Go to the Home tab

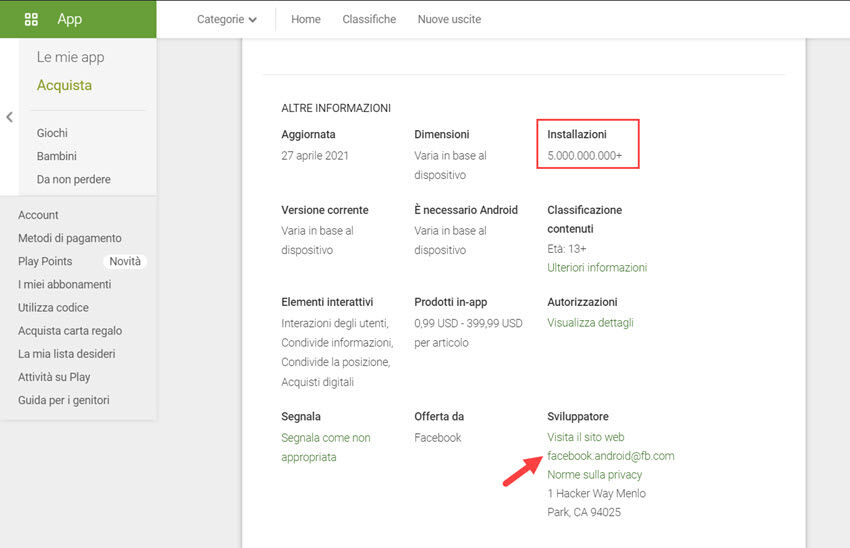coord(306,20)
